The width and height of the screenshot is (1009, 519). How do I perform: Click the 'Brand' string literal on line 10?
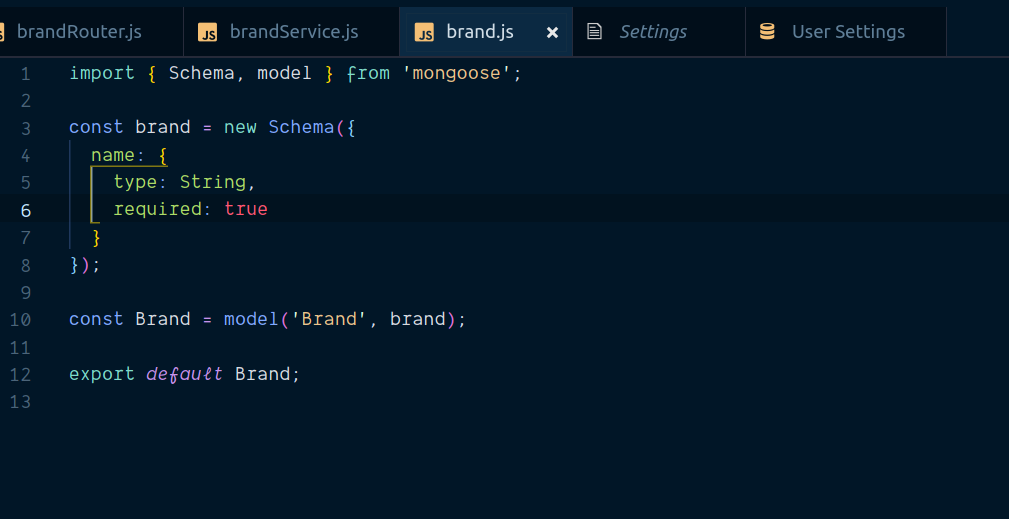tap(329, 319)
